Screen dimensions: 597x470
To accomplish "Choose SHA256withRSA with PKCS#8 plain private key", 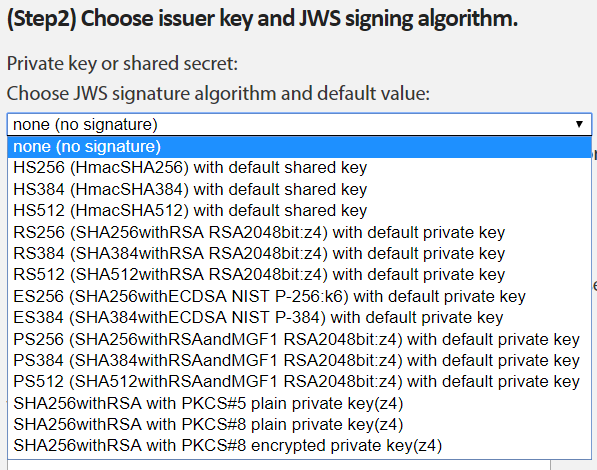I will point(300,424).
